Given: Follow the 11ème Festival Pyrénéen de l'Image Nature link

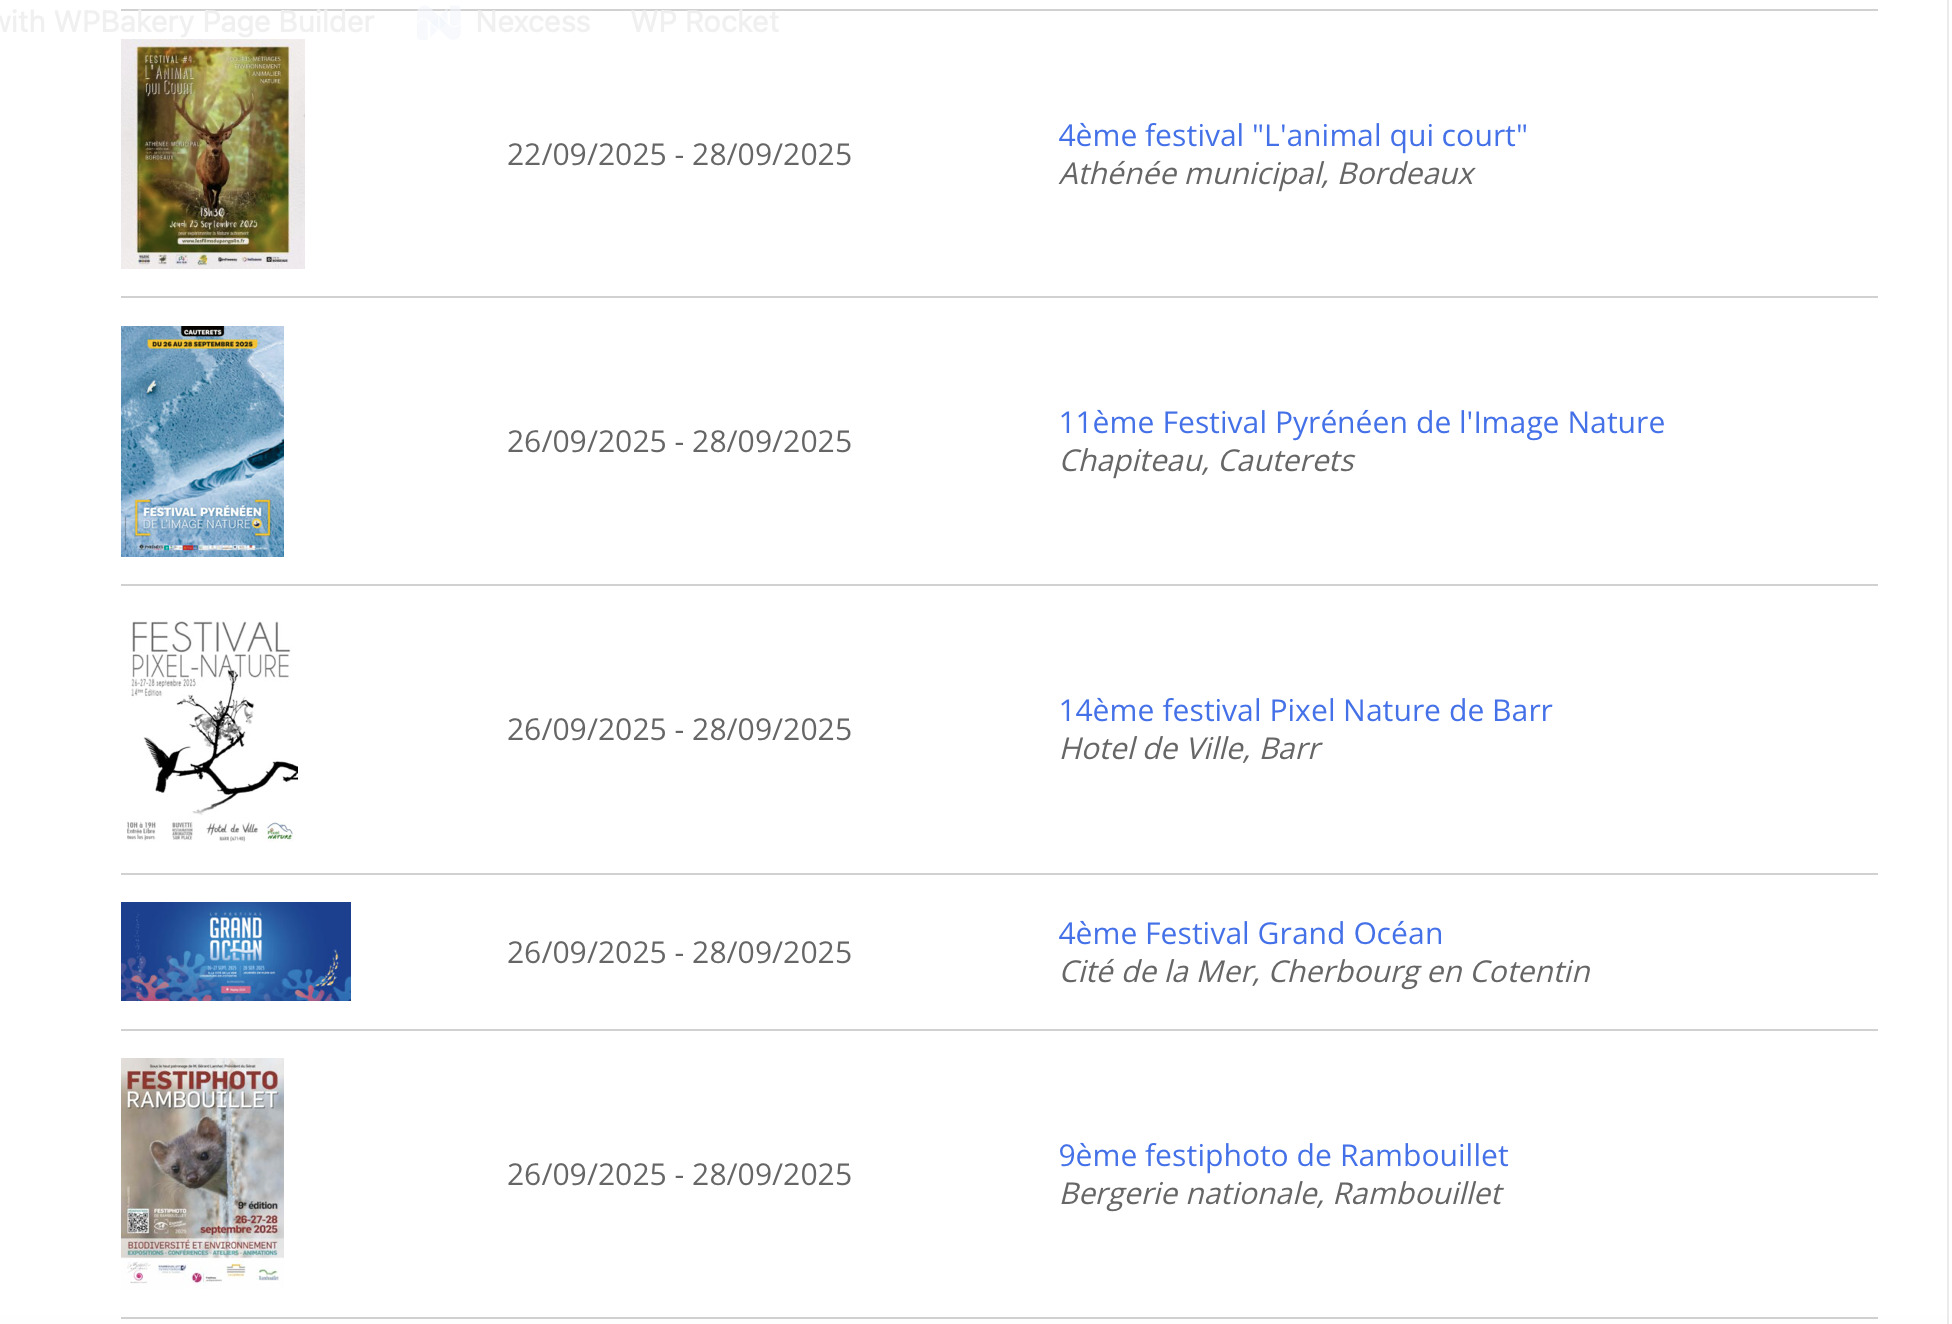Looking at the screenshot, I should (x=1361, y=422).
